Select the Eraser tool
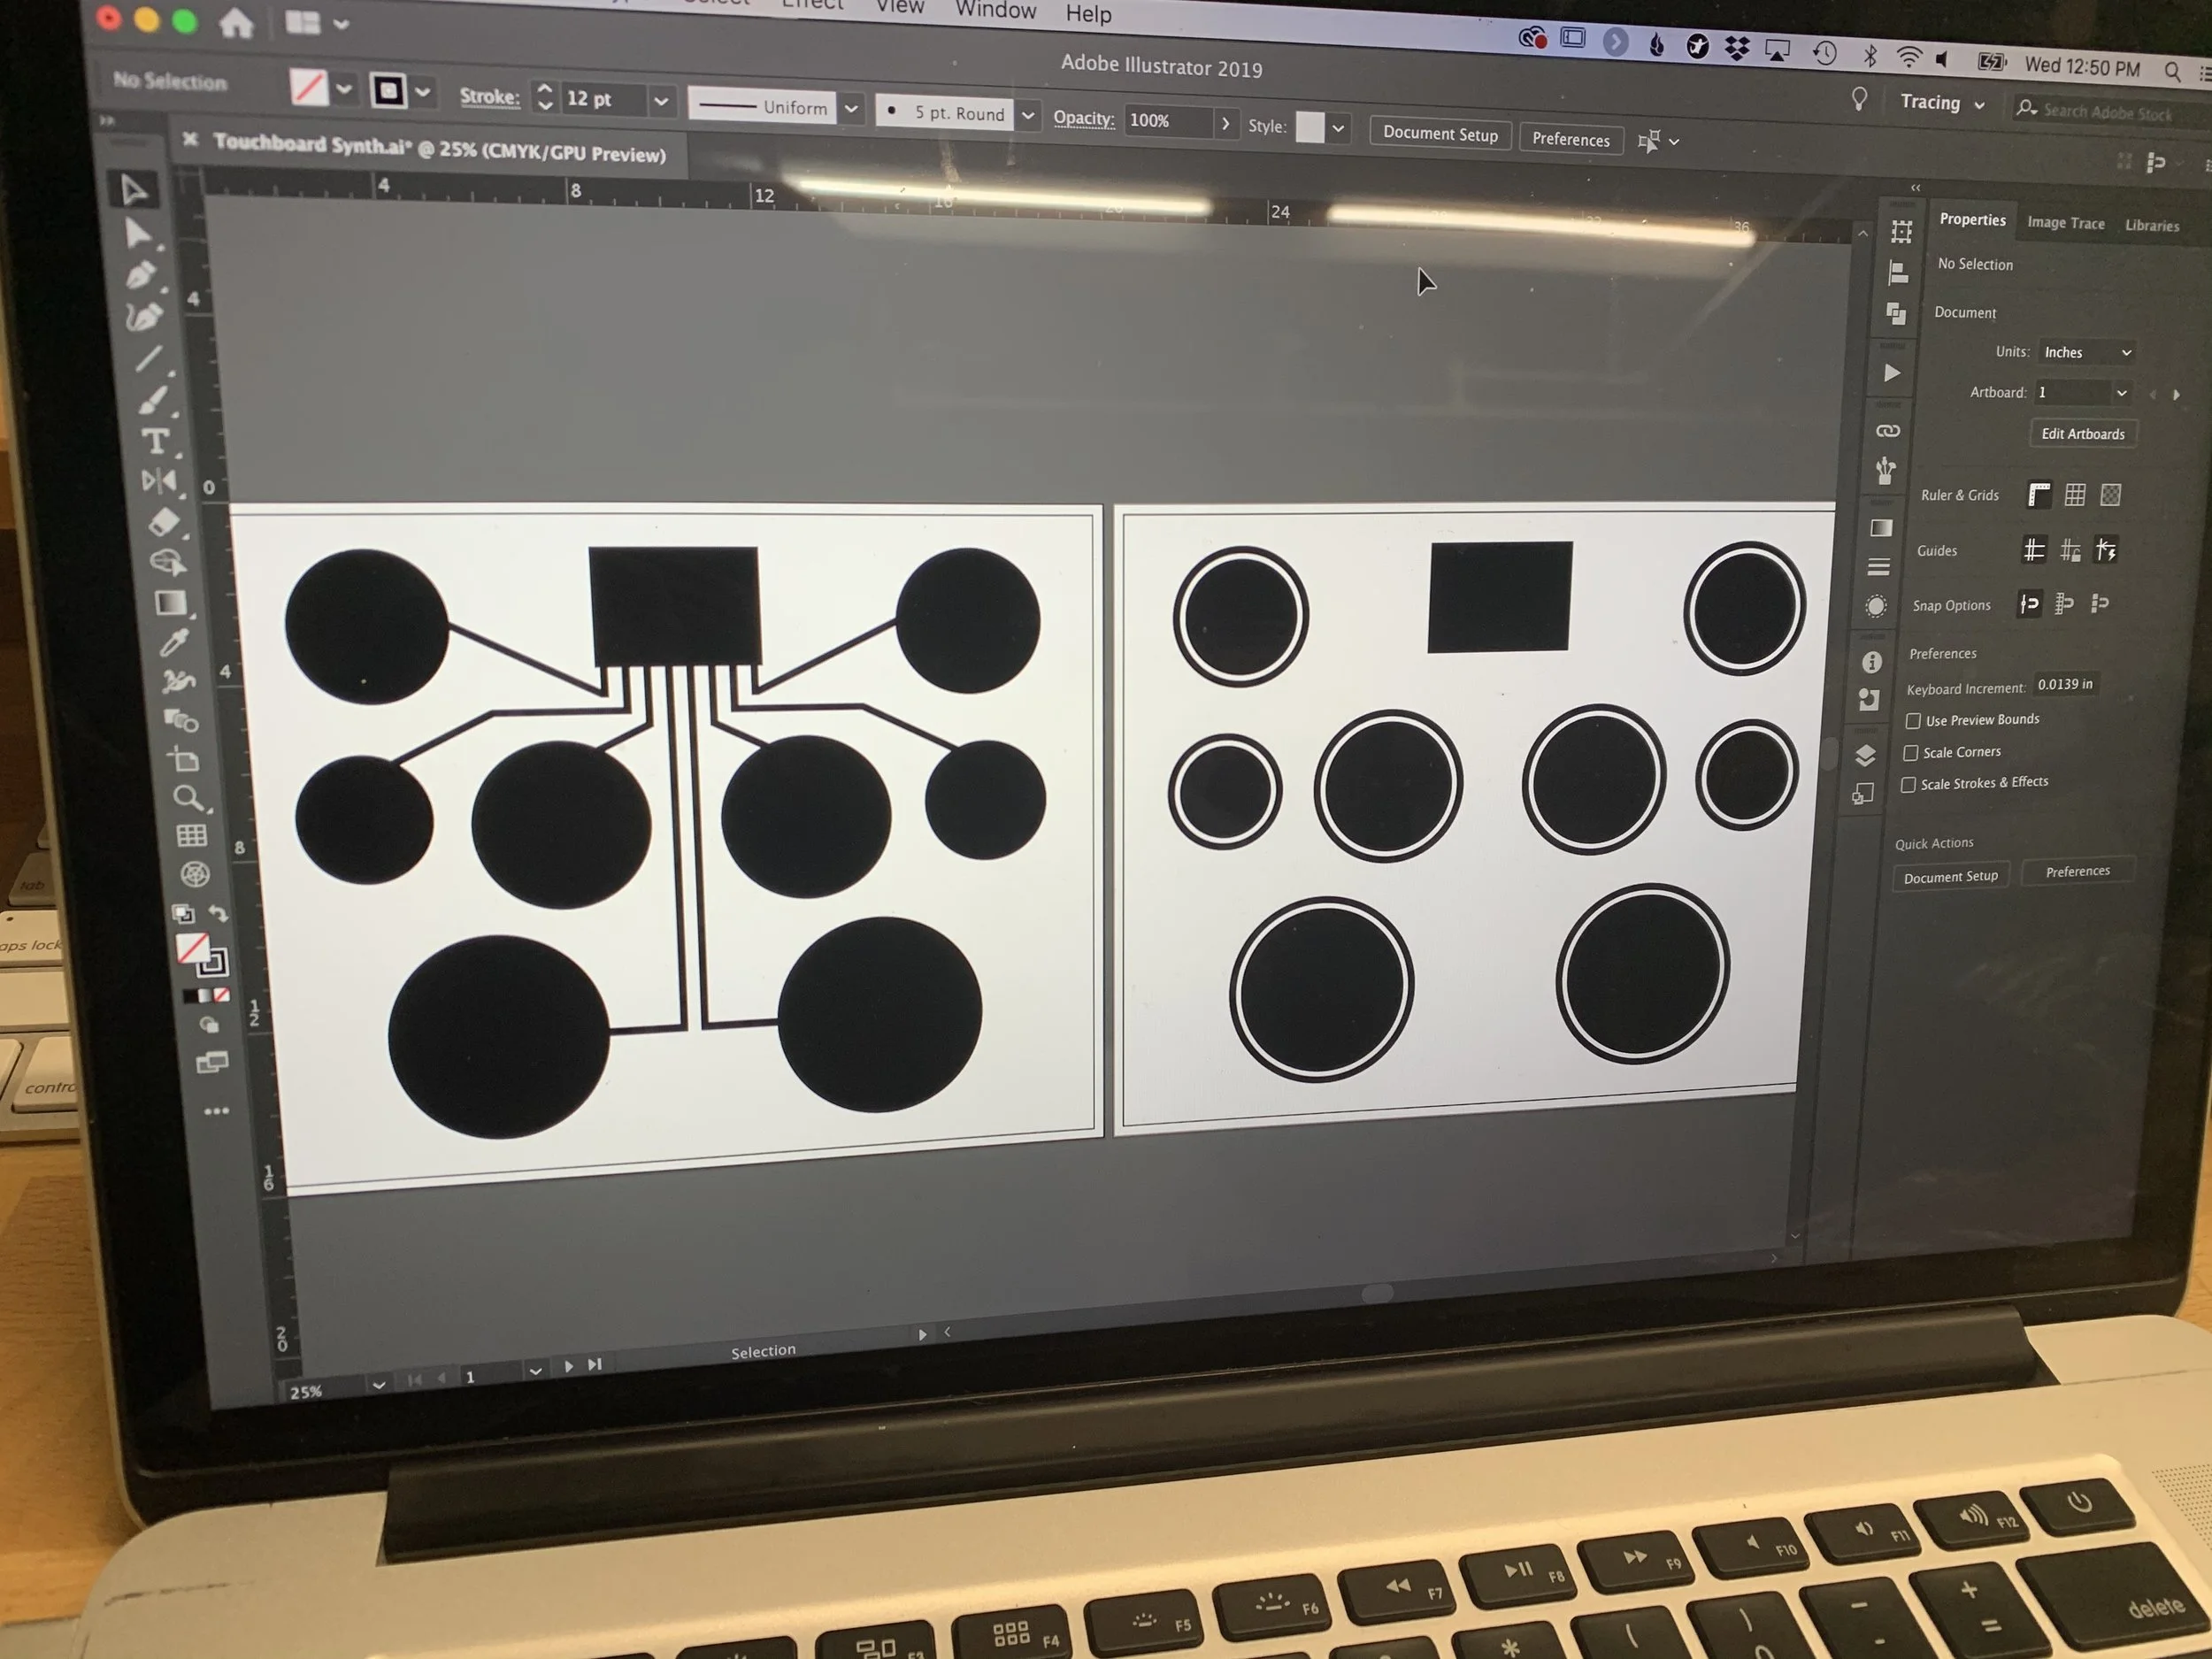The height and width of the screenshot is (1659, 2212). coord(165,522)
